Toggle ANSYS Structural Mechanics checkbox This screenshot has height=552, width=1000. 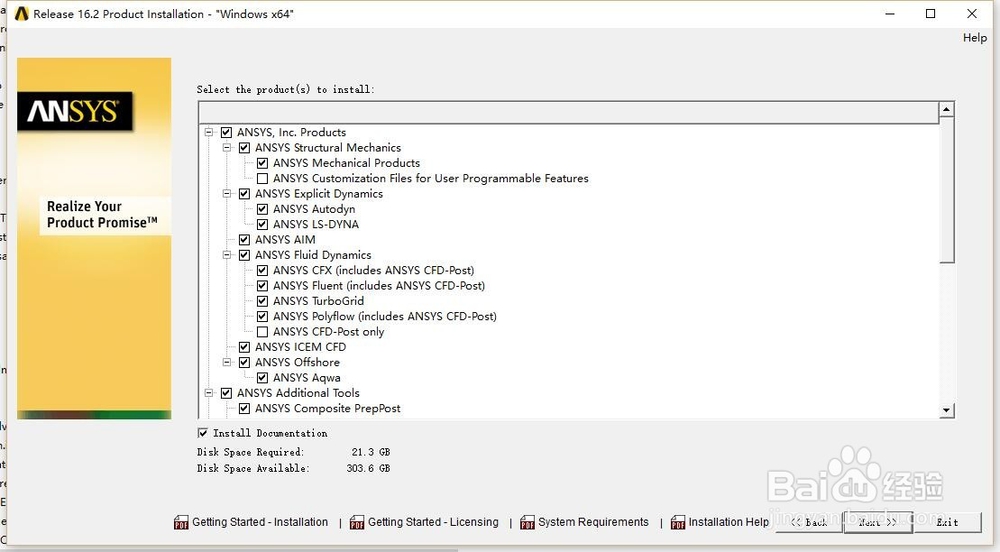click(244, 148)
